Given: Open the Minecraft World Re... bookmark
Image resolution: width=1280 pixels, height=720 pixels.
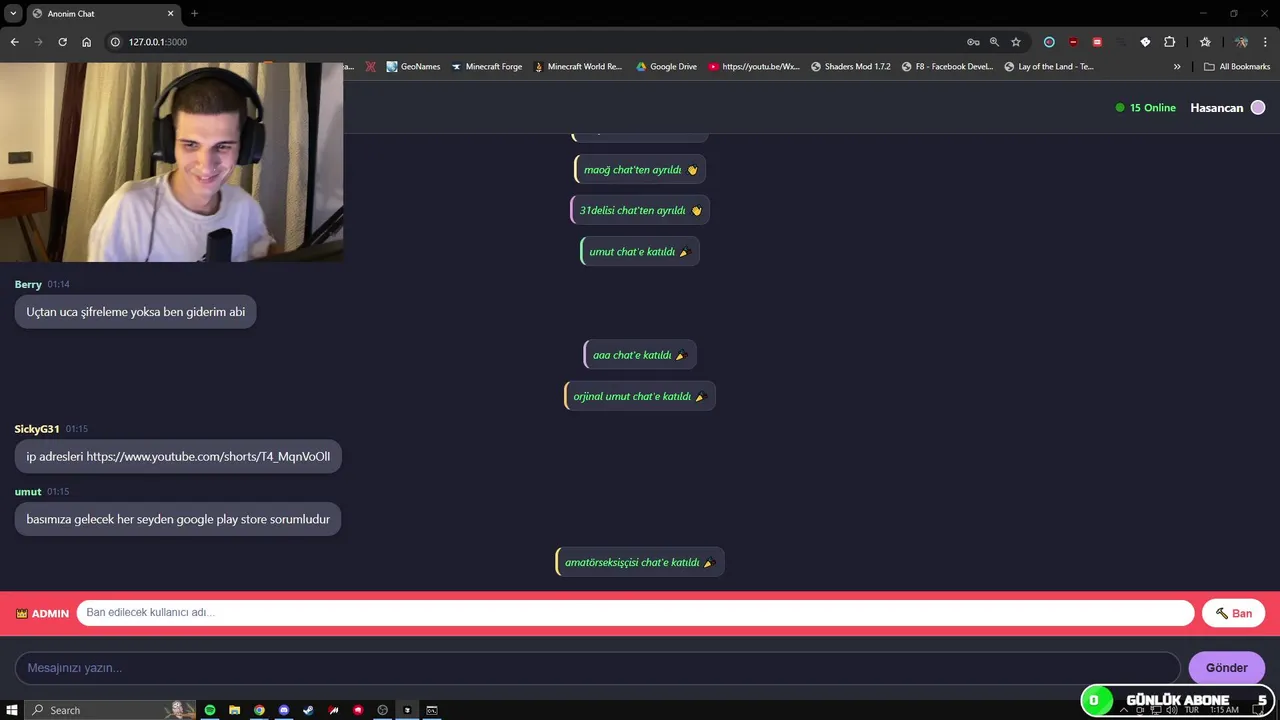Looking at the screenshot, I should (x=578, y=67).
